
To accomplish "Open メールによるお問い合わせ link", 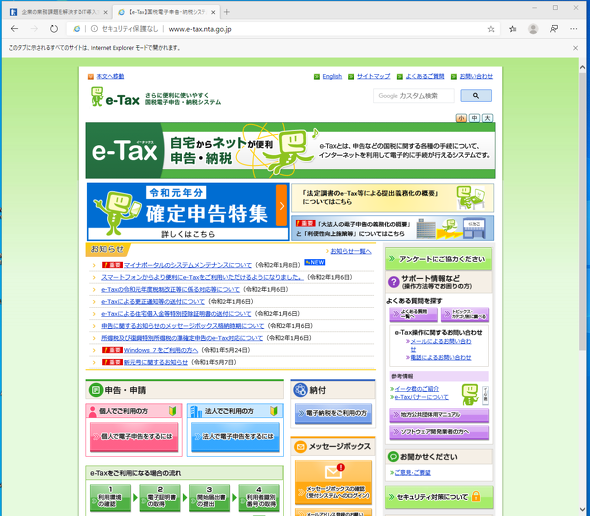I will pyautogui.click(x=440, y=345).
